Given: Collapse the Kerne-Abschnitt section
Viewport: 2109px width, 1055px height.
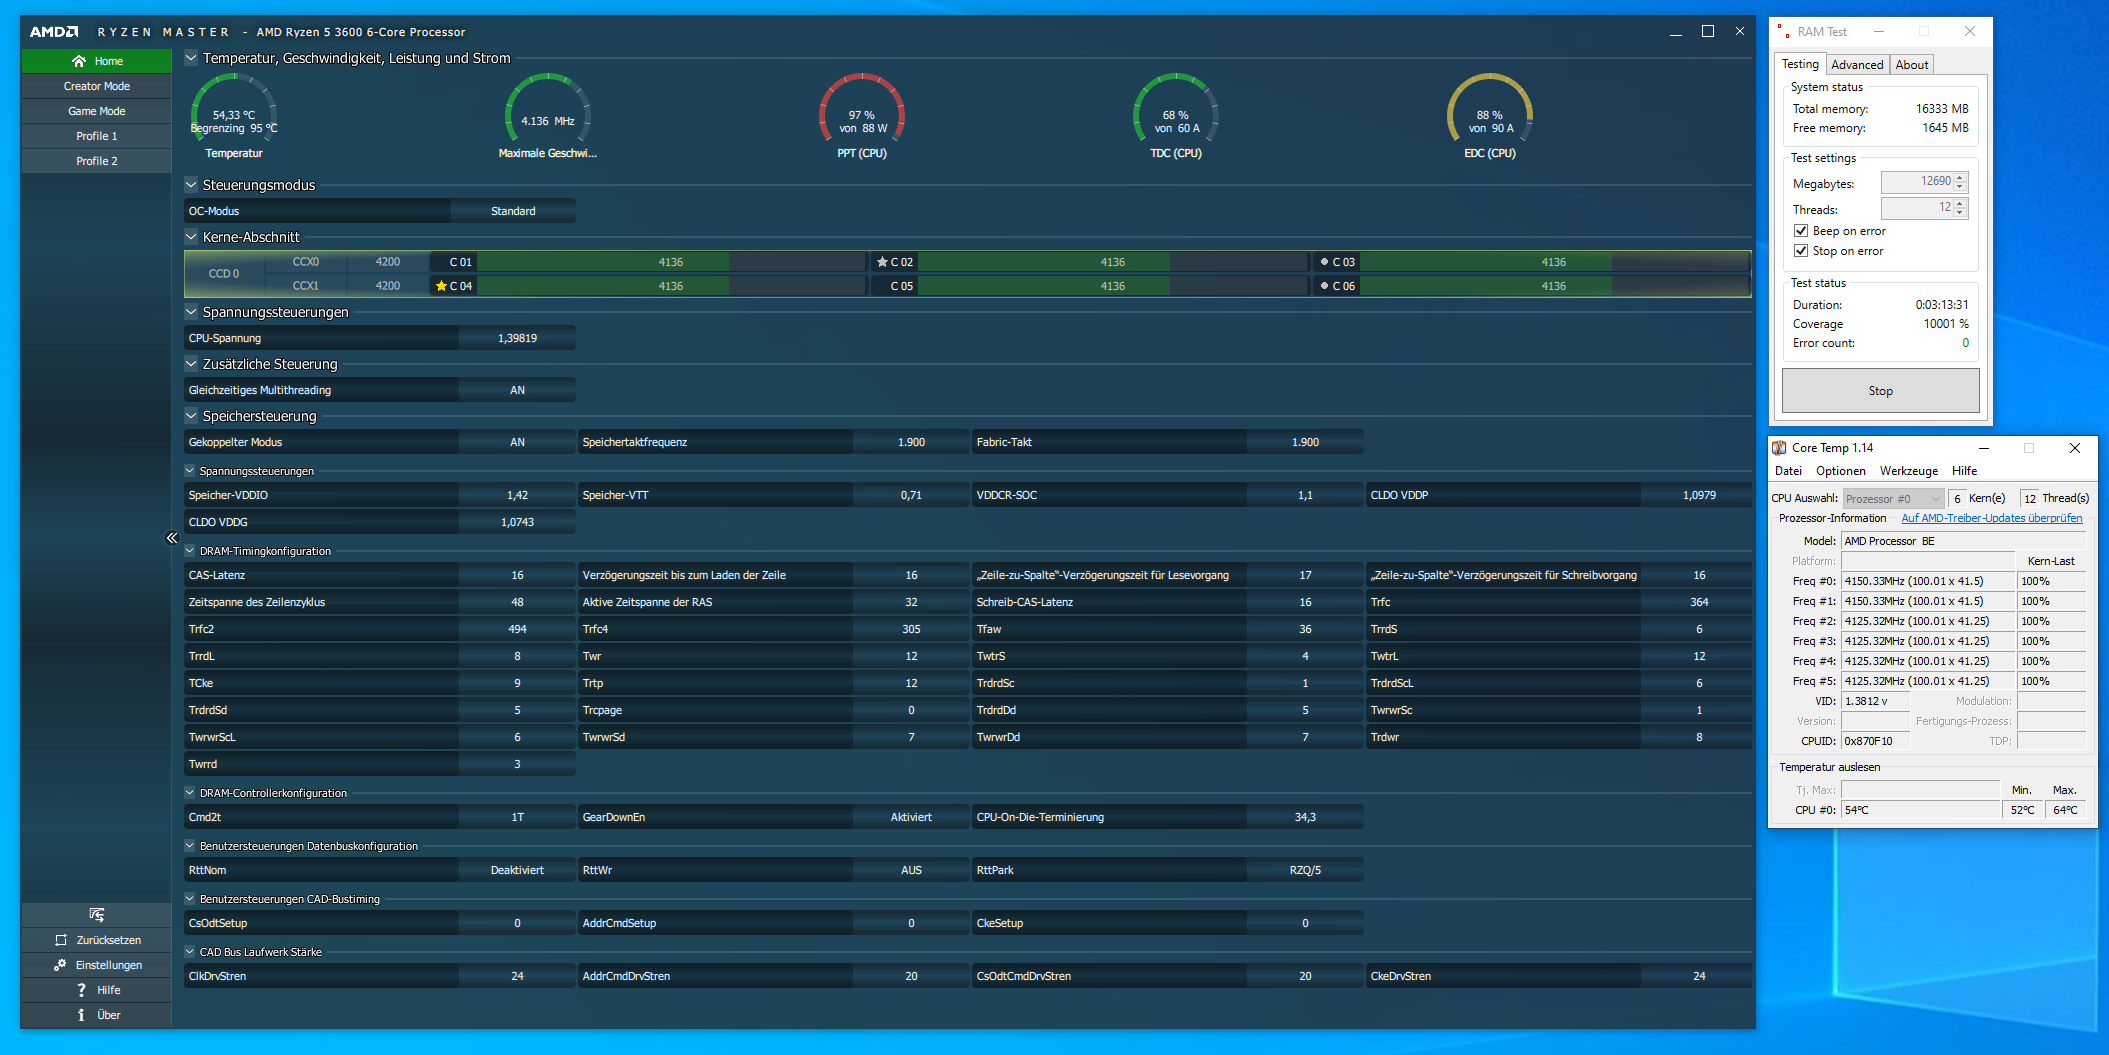Looking at the screenshot, I should point(191,237).
